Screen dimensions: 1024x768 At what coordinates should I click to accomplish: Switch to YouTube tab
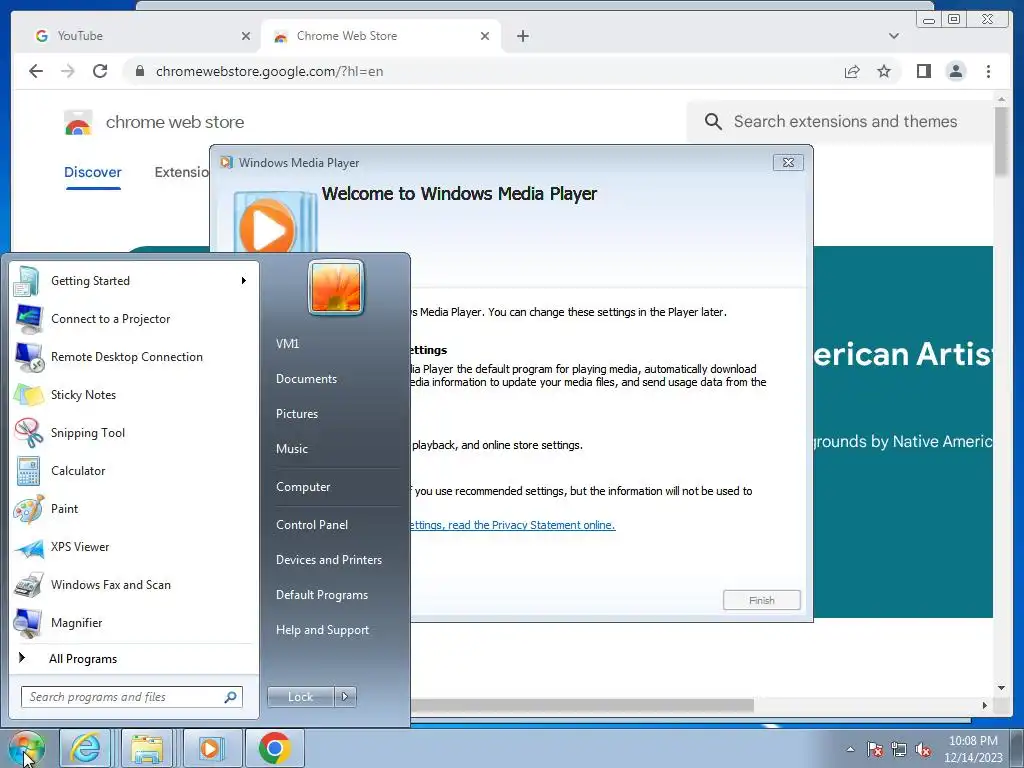click(x=136, y=36)
